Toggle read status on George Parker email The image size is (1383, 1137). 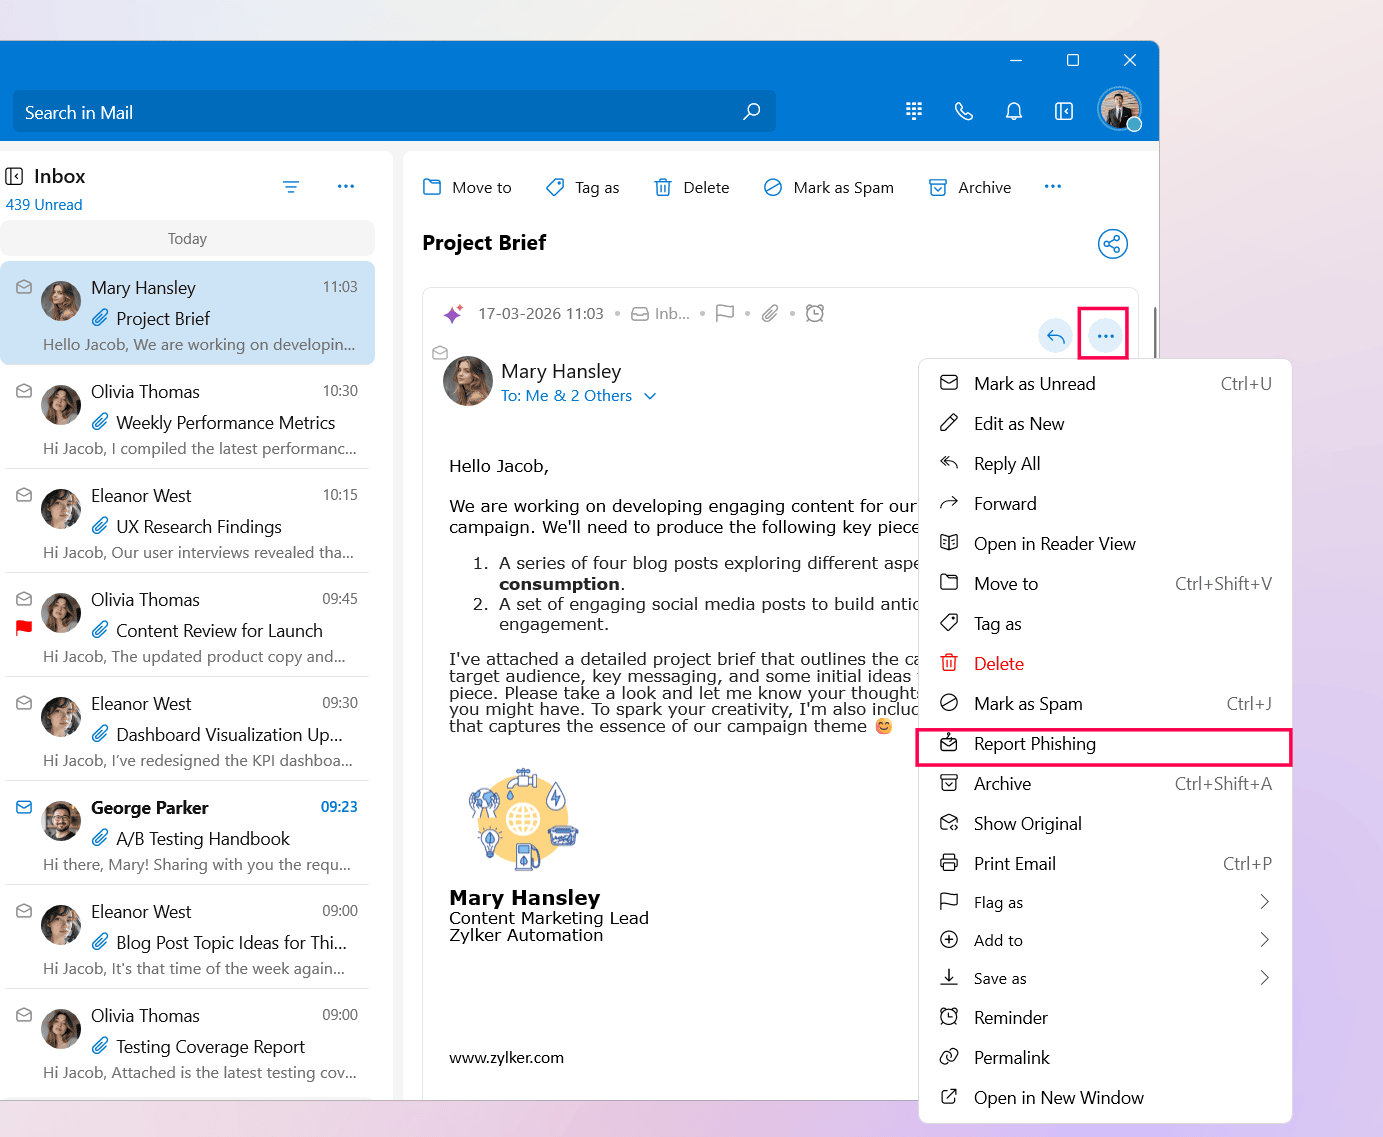tap(24, 807)
